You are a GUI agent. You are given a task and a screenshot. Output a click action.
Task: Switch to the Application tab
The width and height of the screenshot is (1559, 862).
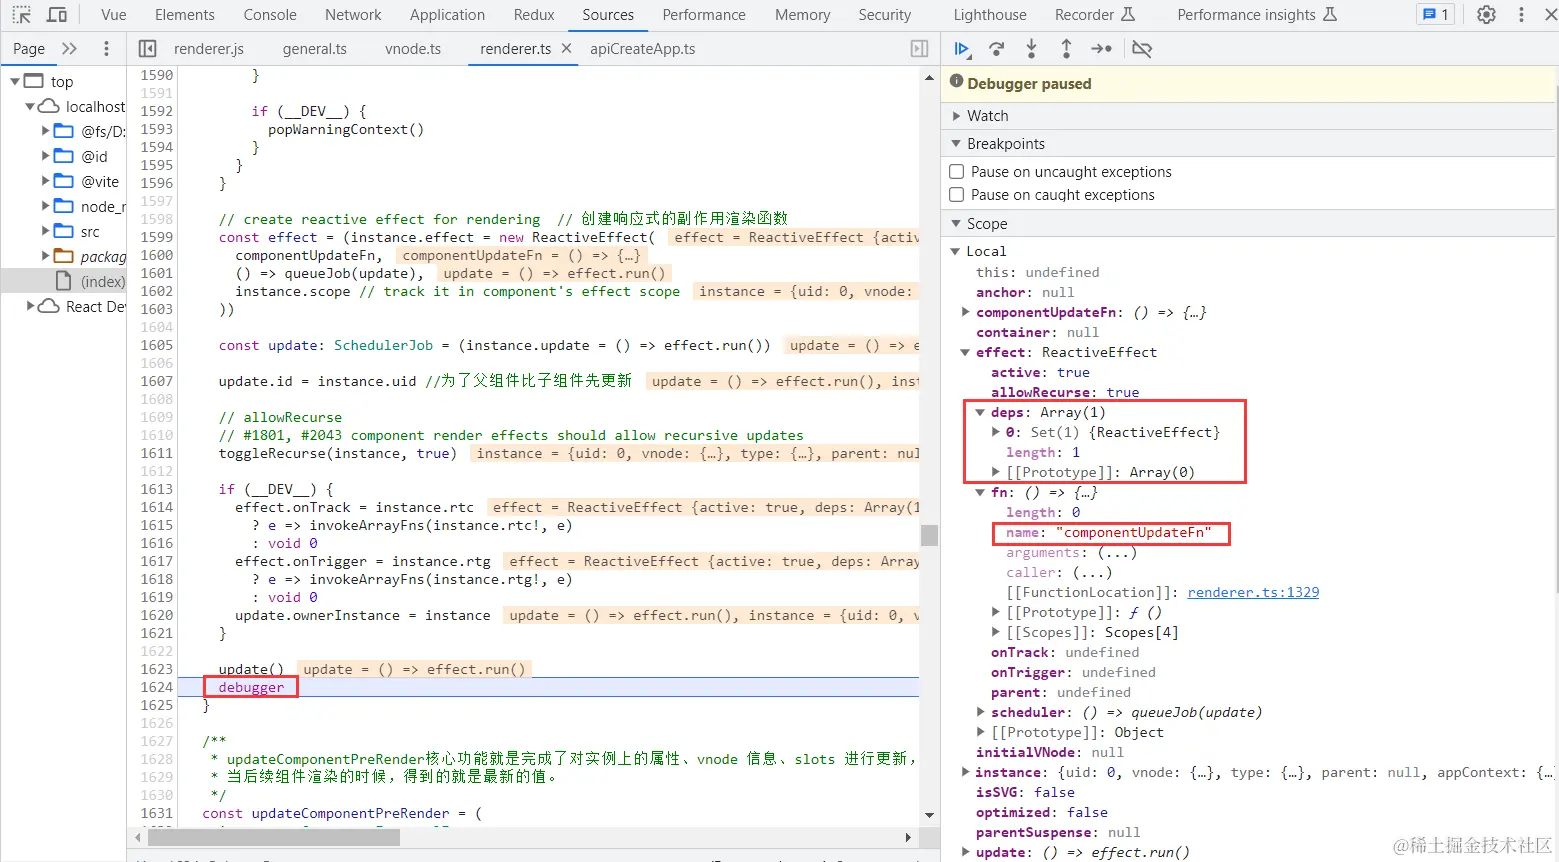(x=447, y=15)
